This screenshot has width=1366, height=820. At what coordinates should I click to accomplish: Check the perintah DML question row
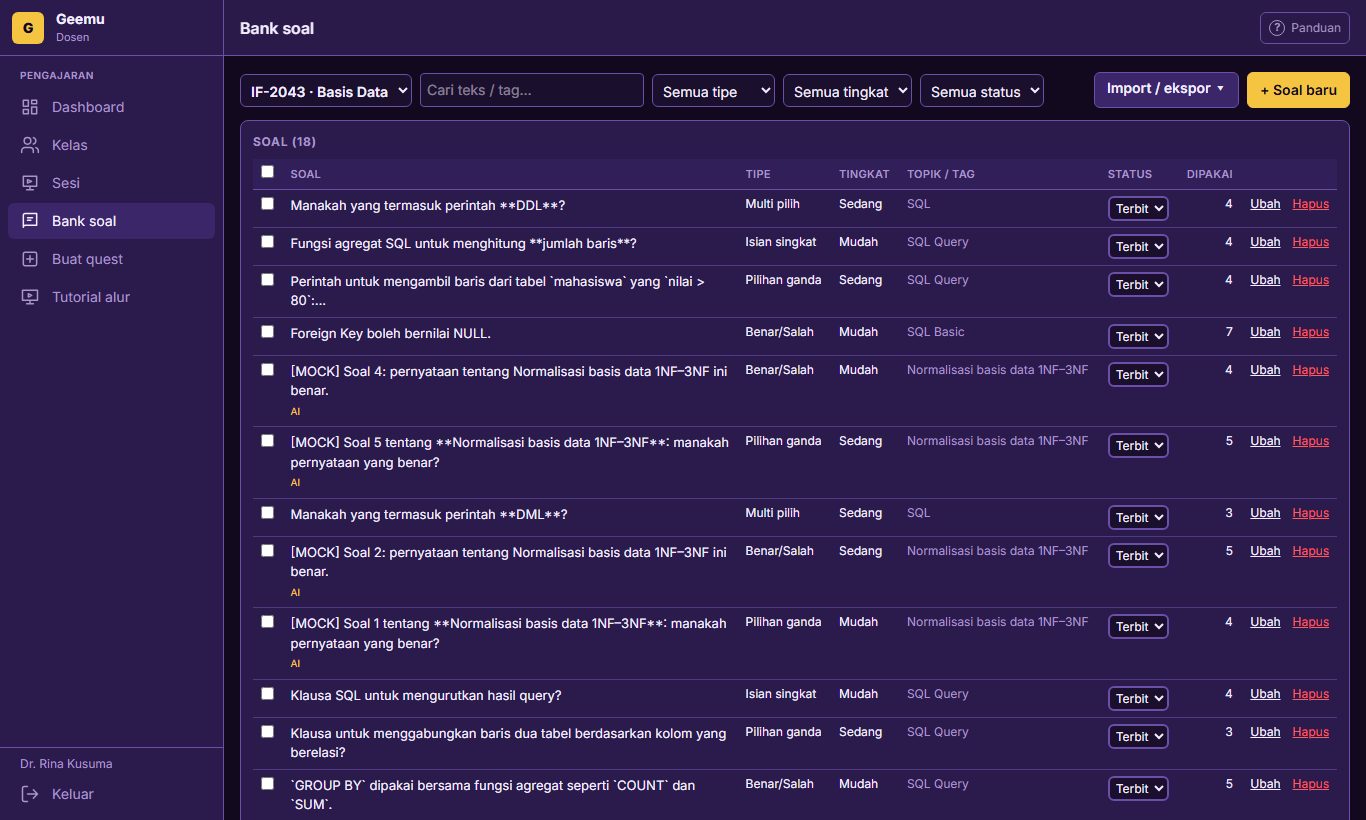coord(267,512)
